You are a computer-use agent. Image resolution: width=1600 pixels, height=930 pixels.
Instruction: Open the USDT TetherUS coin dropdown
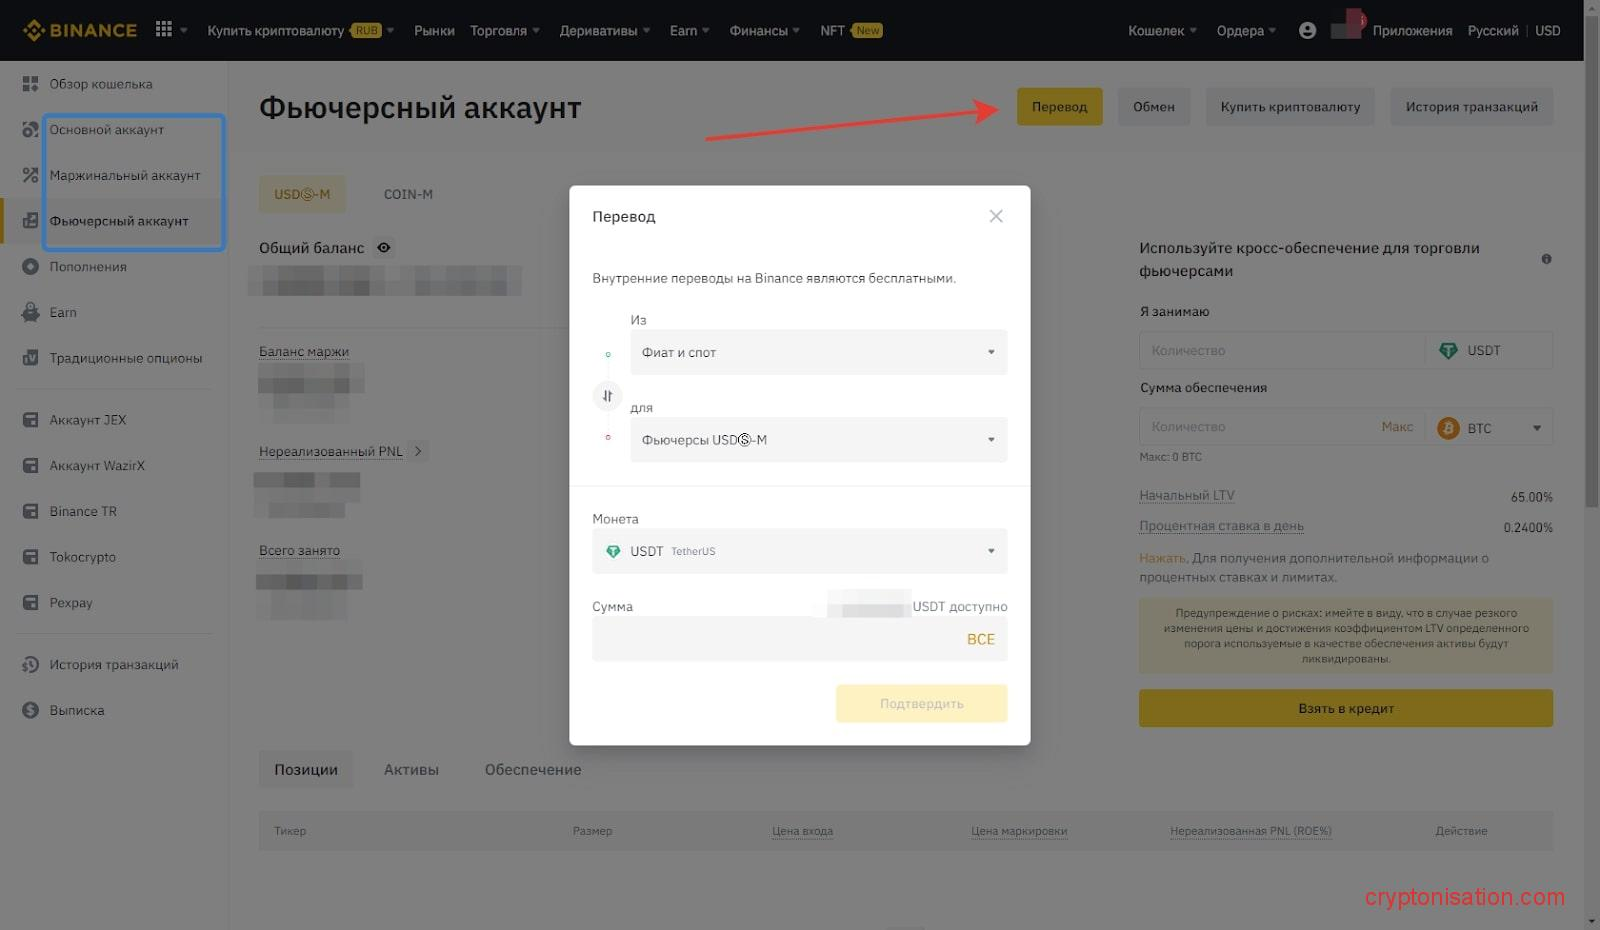point(798,551)
